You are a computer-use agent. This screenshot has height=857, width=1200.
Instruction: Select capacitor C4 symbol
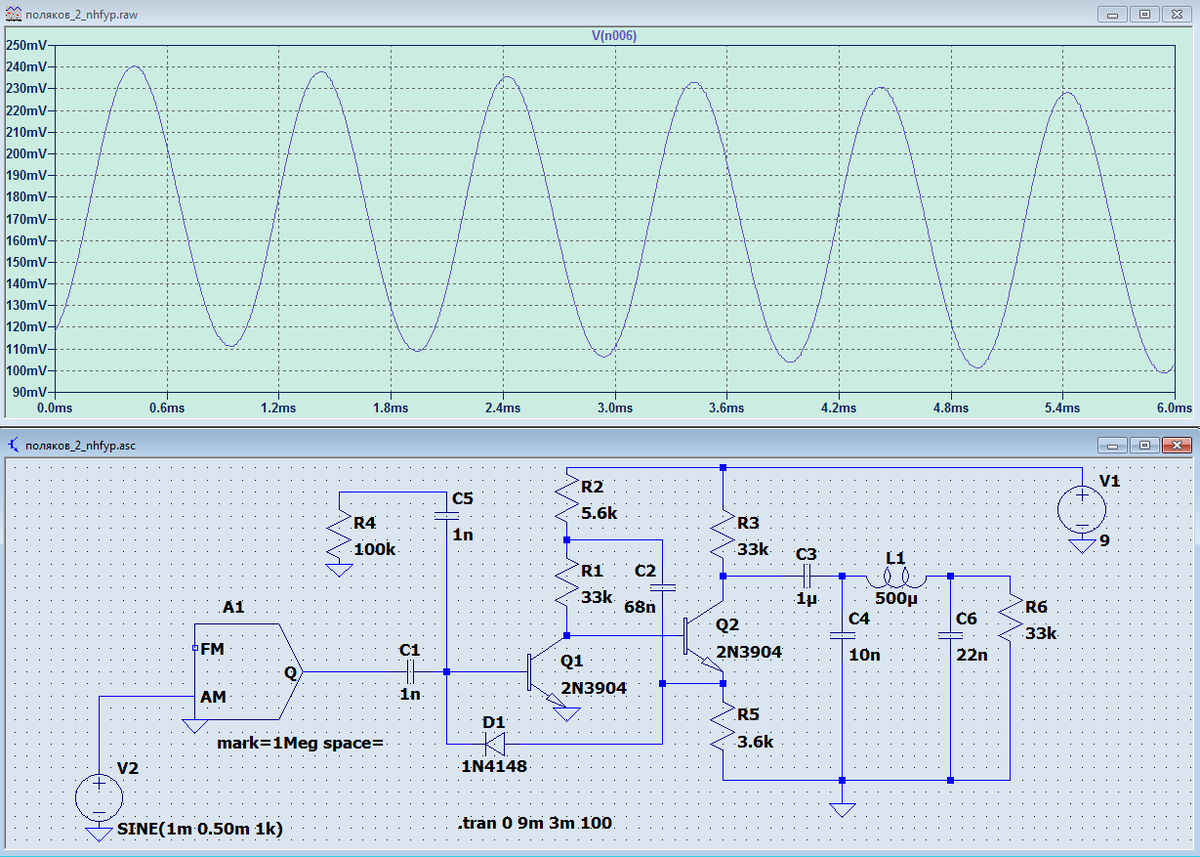coord(842,636)
